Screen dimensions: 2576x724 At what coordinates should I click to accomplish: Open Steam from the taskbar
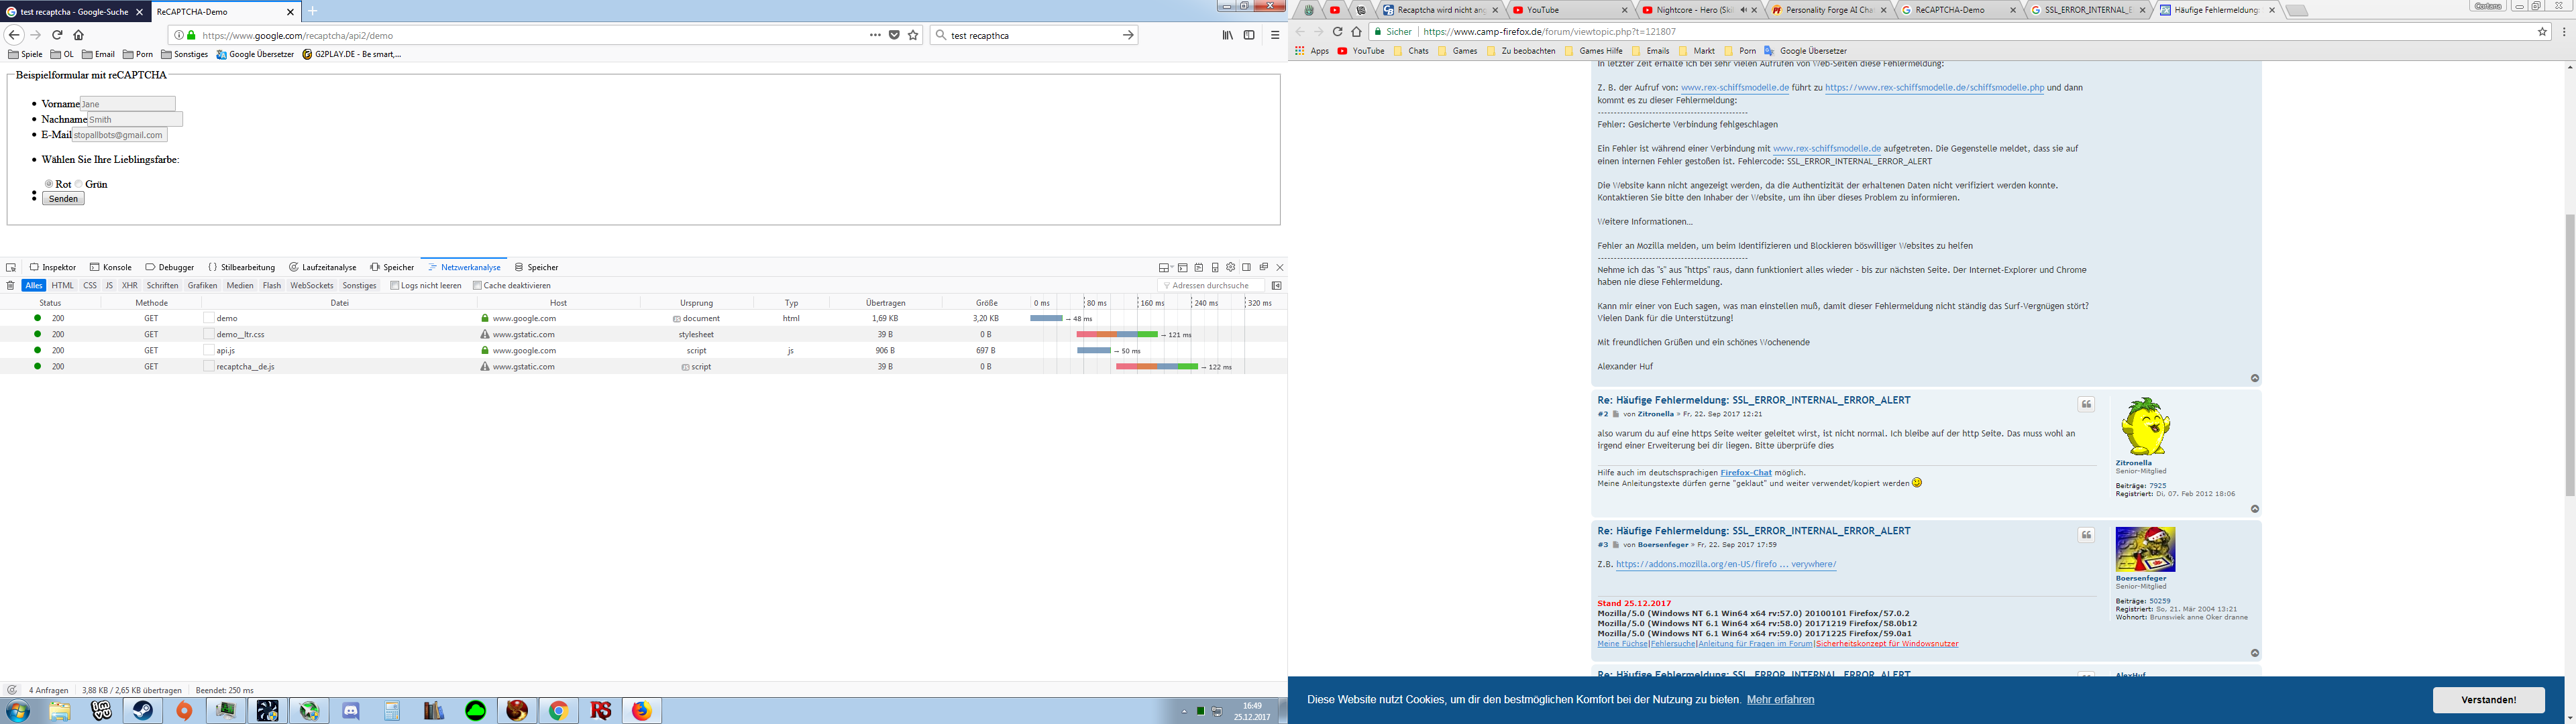tap(143, 711)
